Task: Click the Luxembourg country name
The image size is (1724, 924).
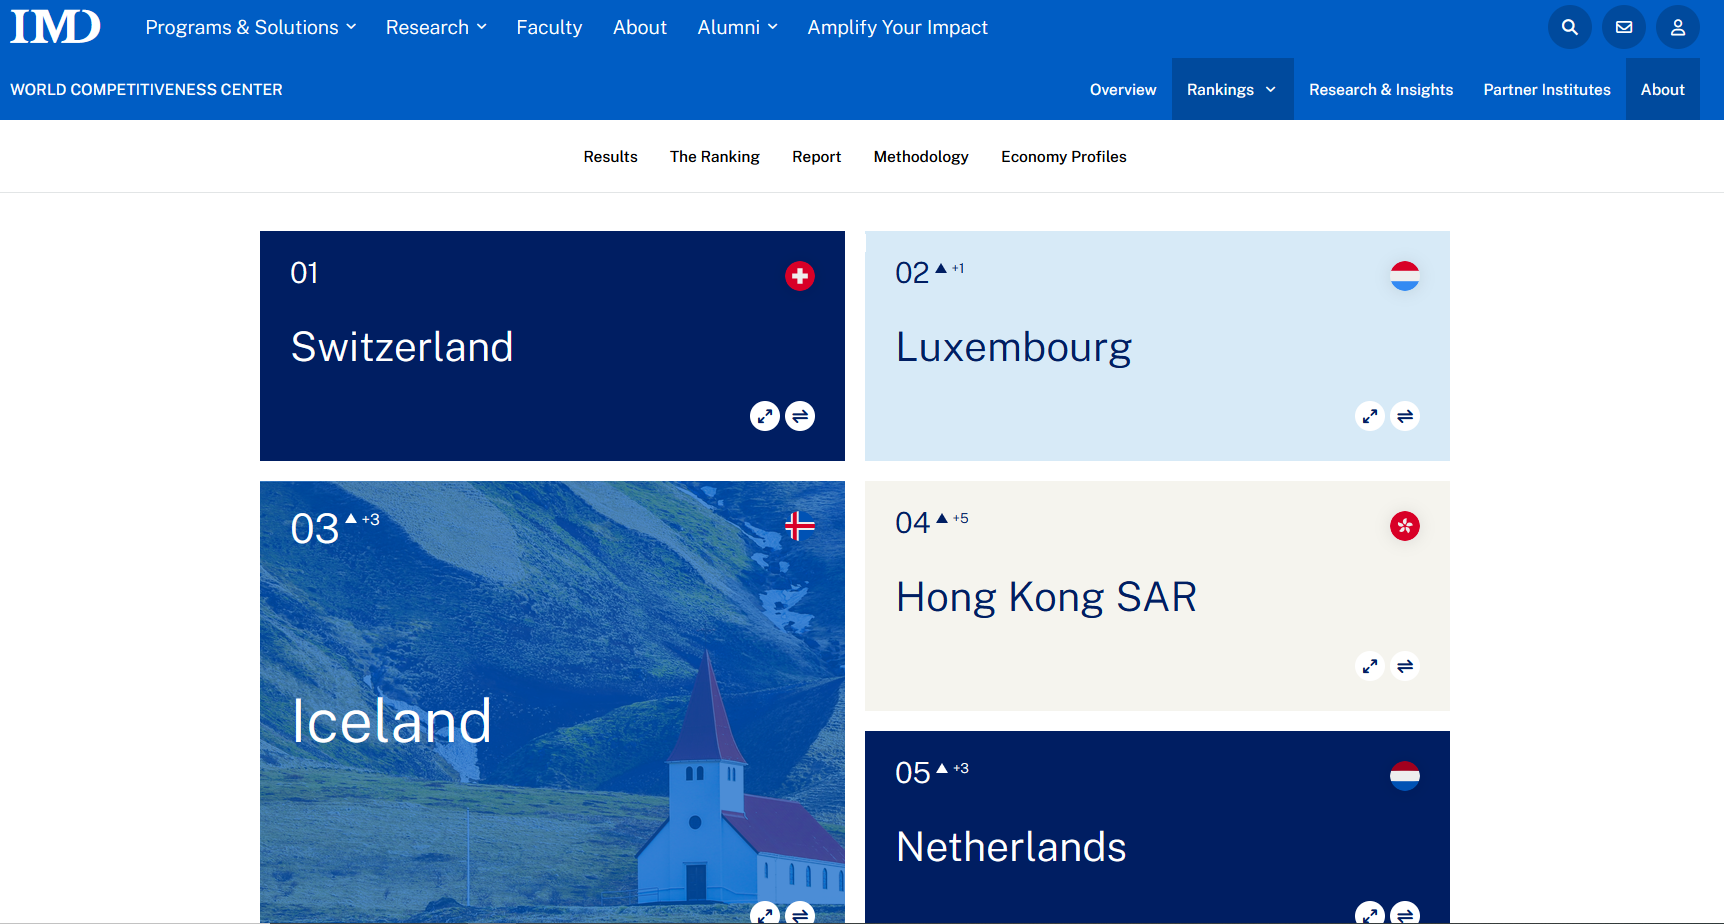Action: 1014,347
